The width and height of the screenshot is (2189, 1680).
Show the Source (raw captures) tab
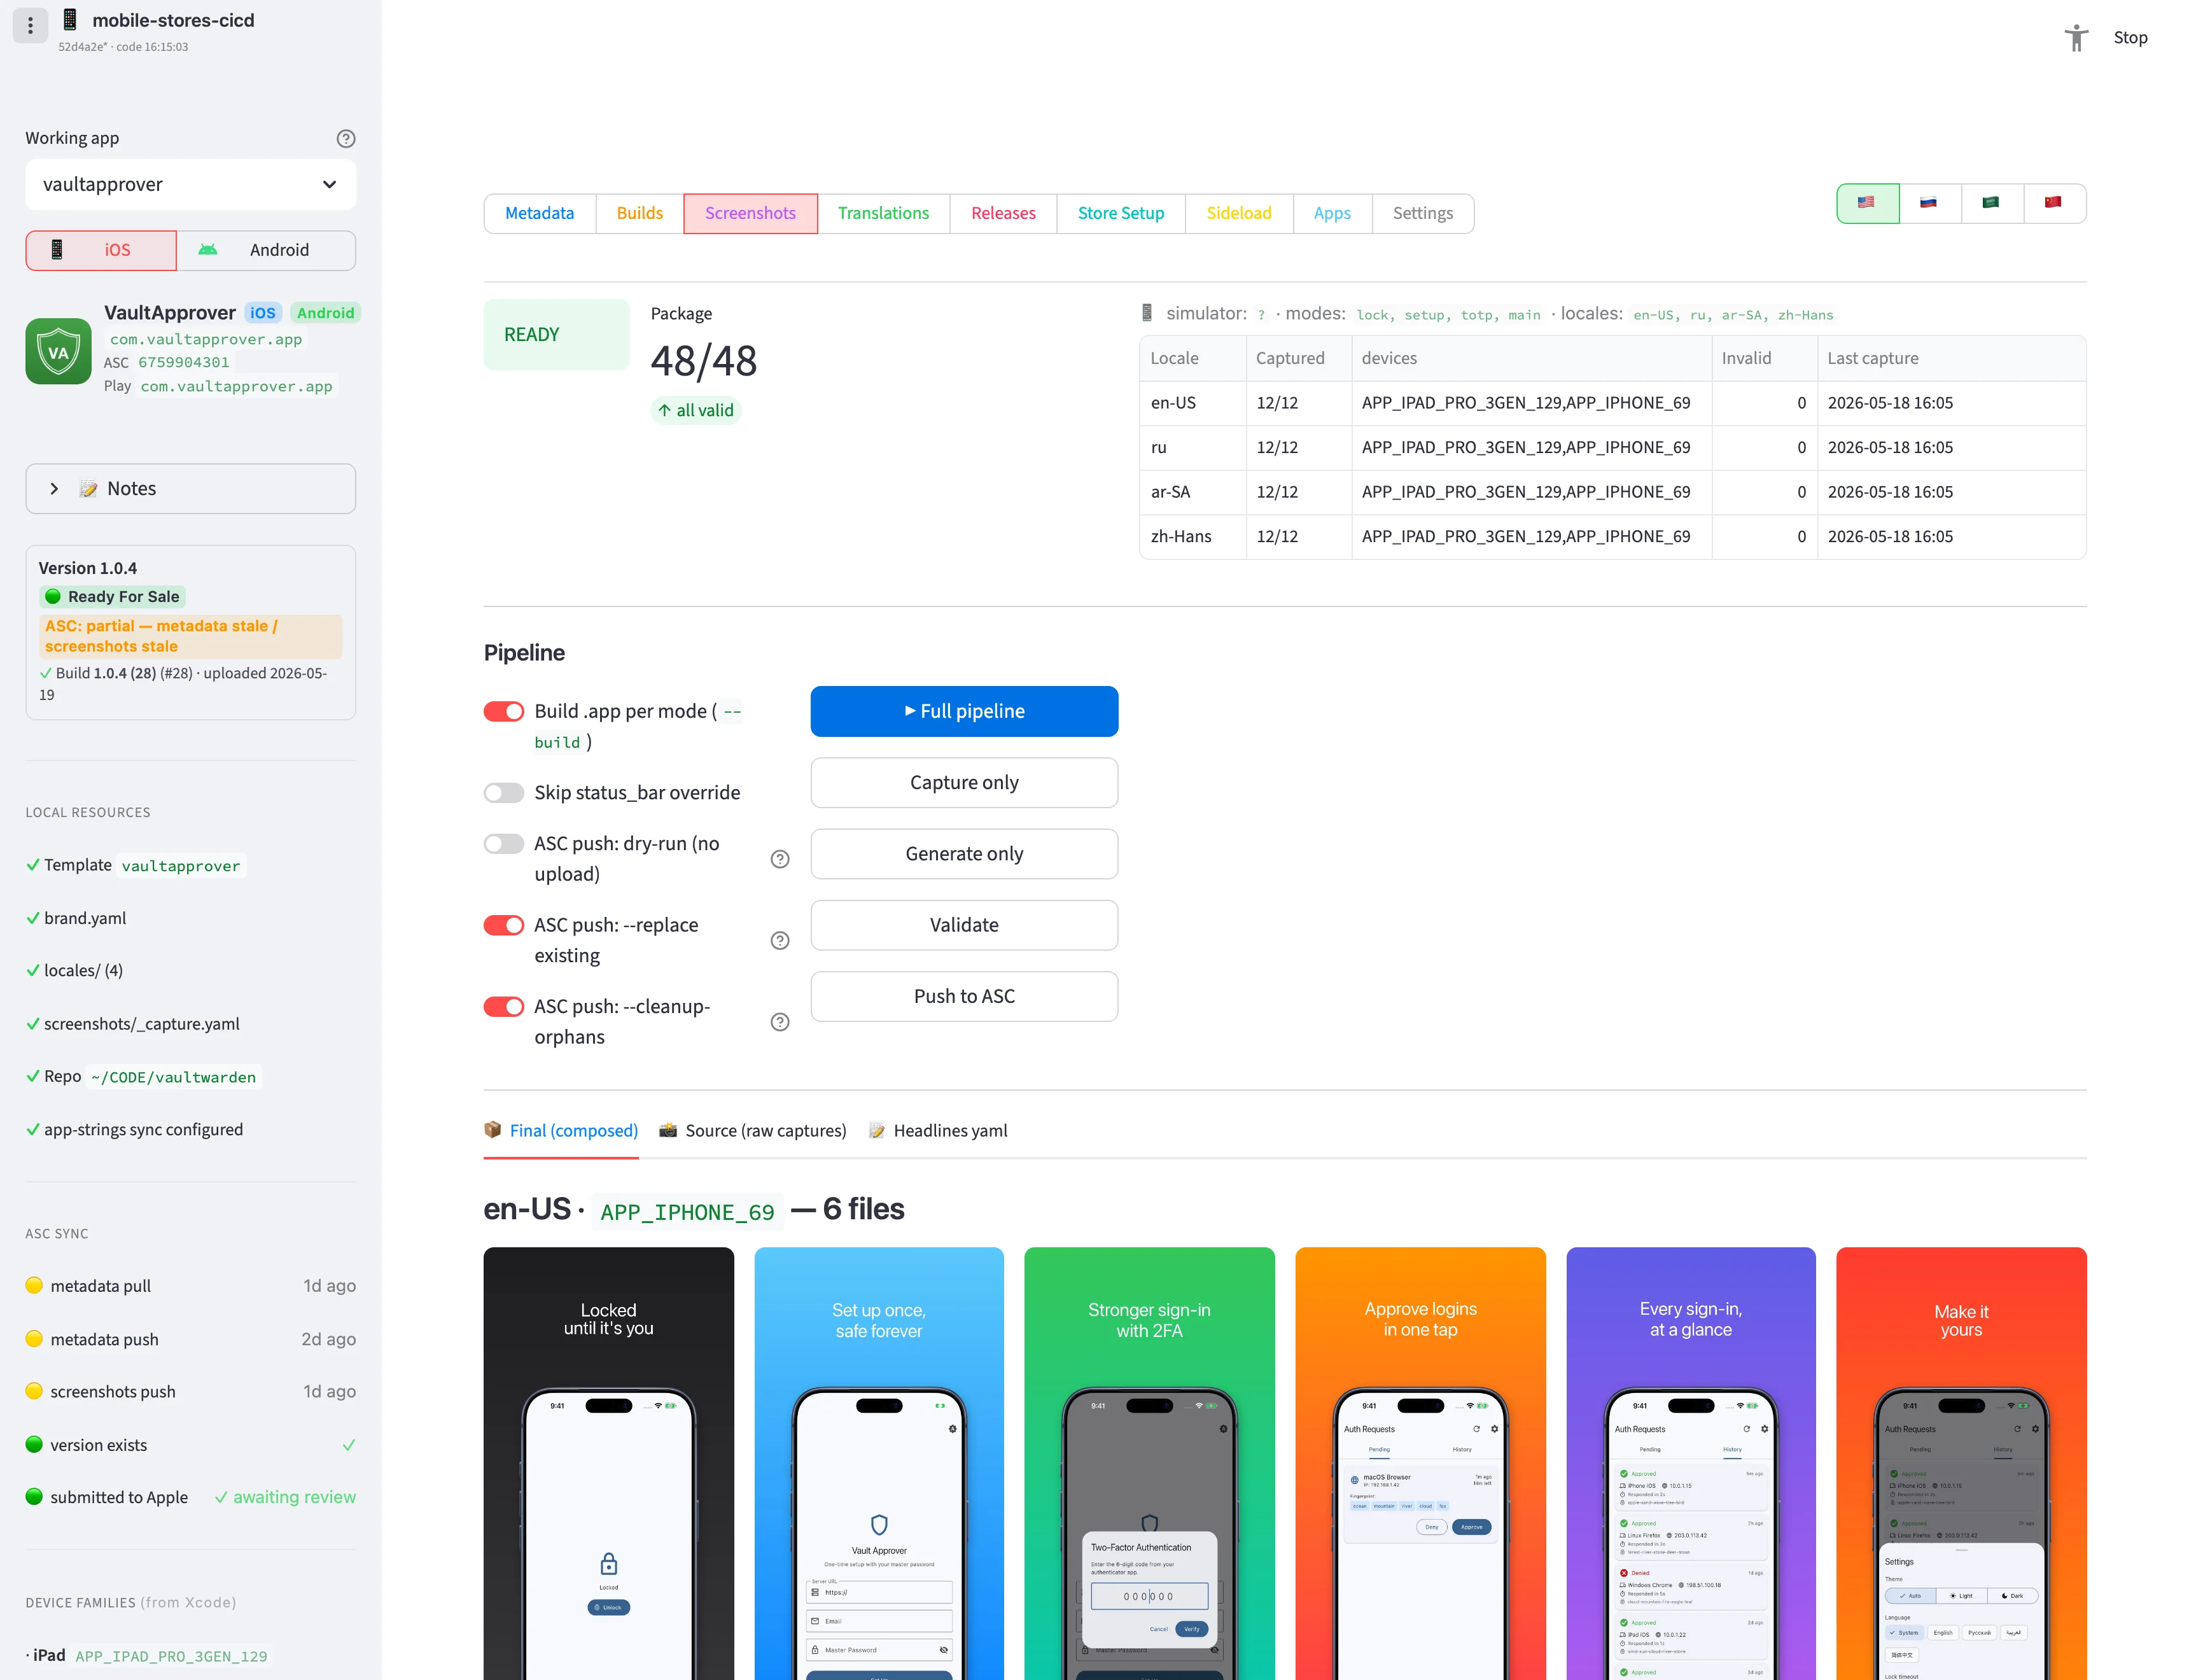tap(753, 1131)
